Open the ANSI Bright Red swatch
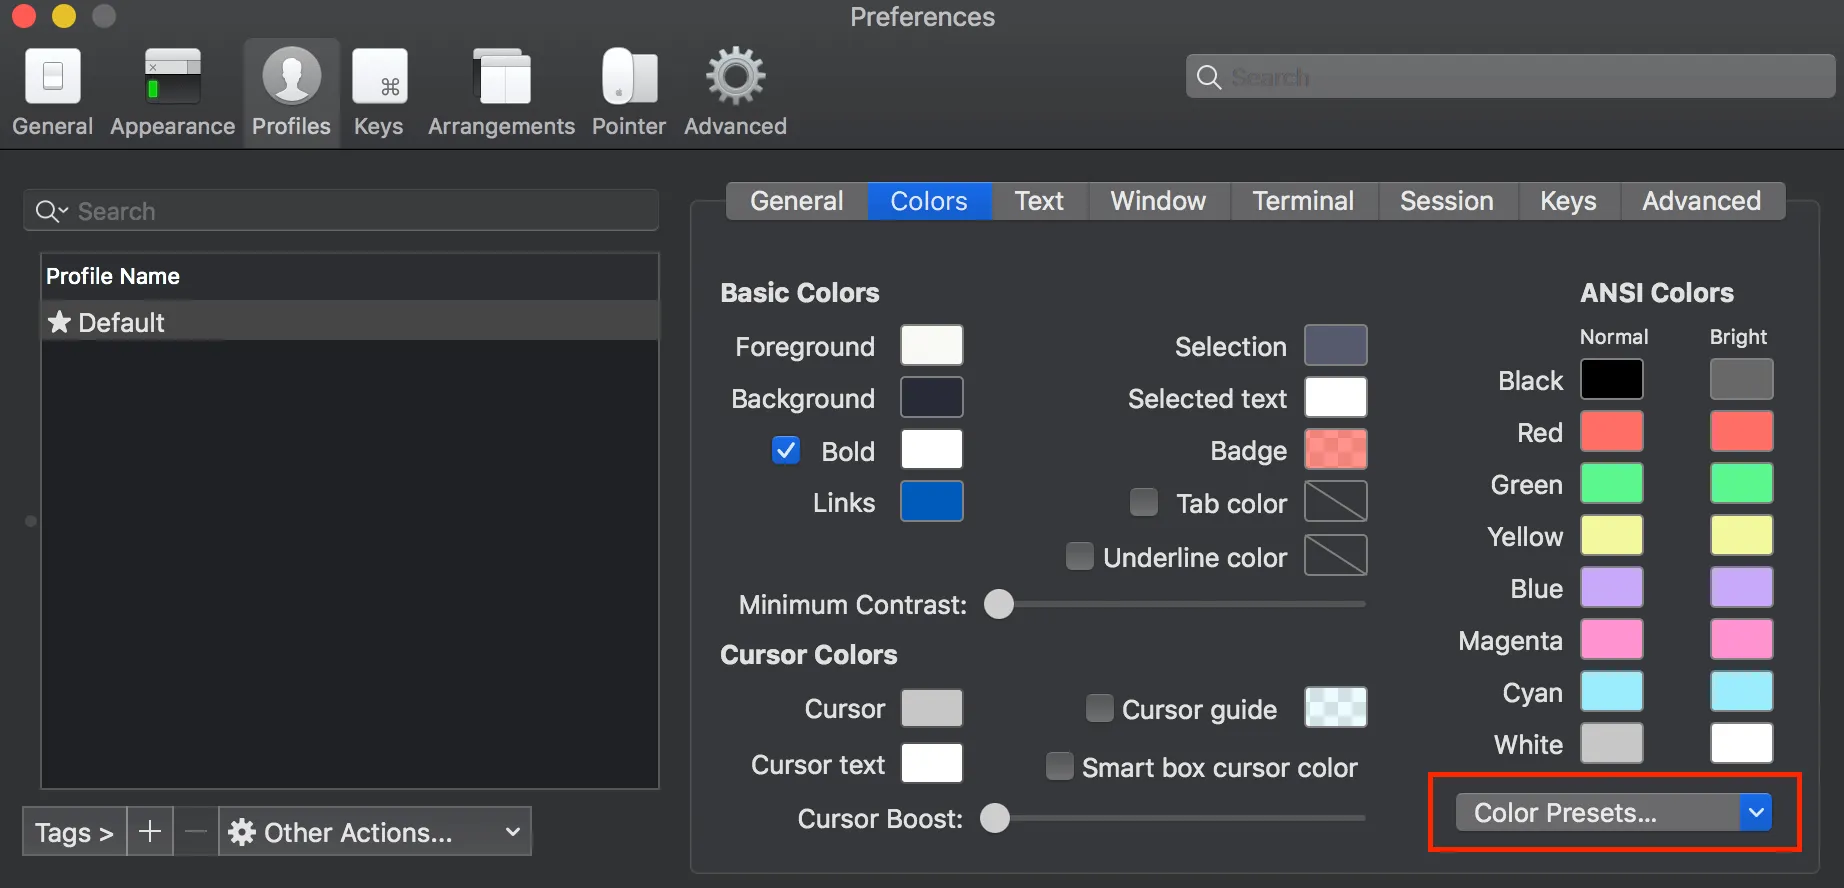Viewport: 1844px width, 888px height. tap(1742, 431)
